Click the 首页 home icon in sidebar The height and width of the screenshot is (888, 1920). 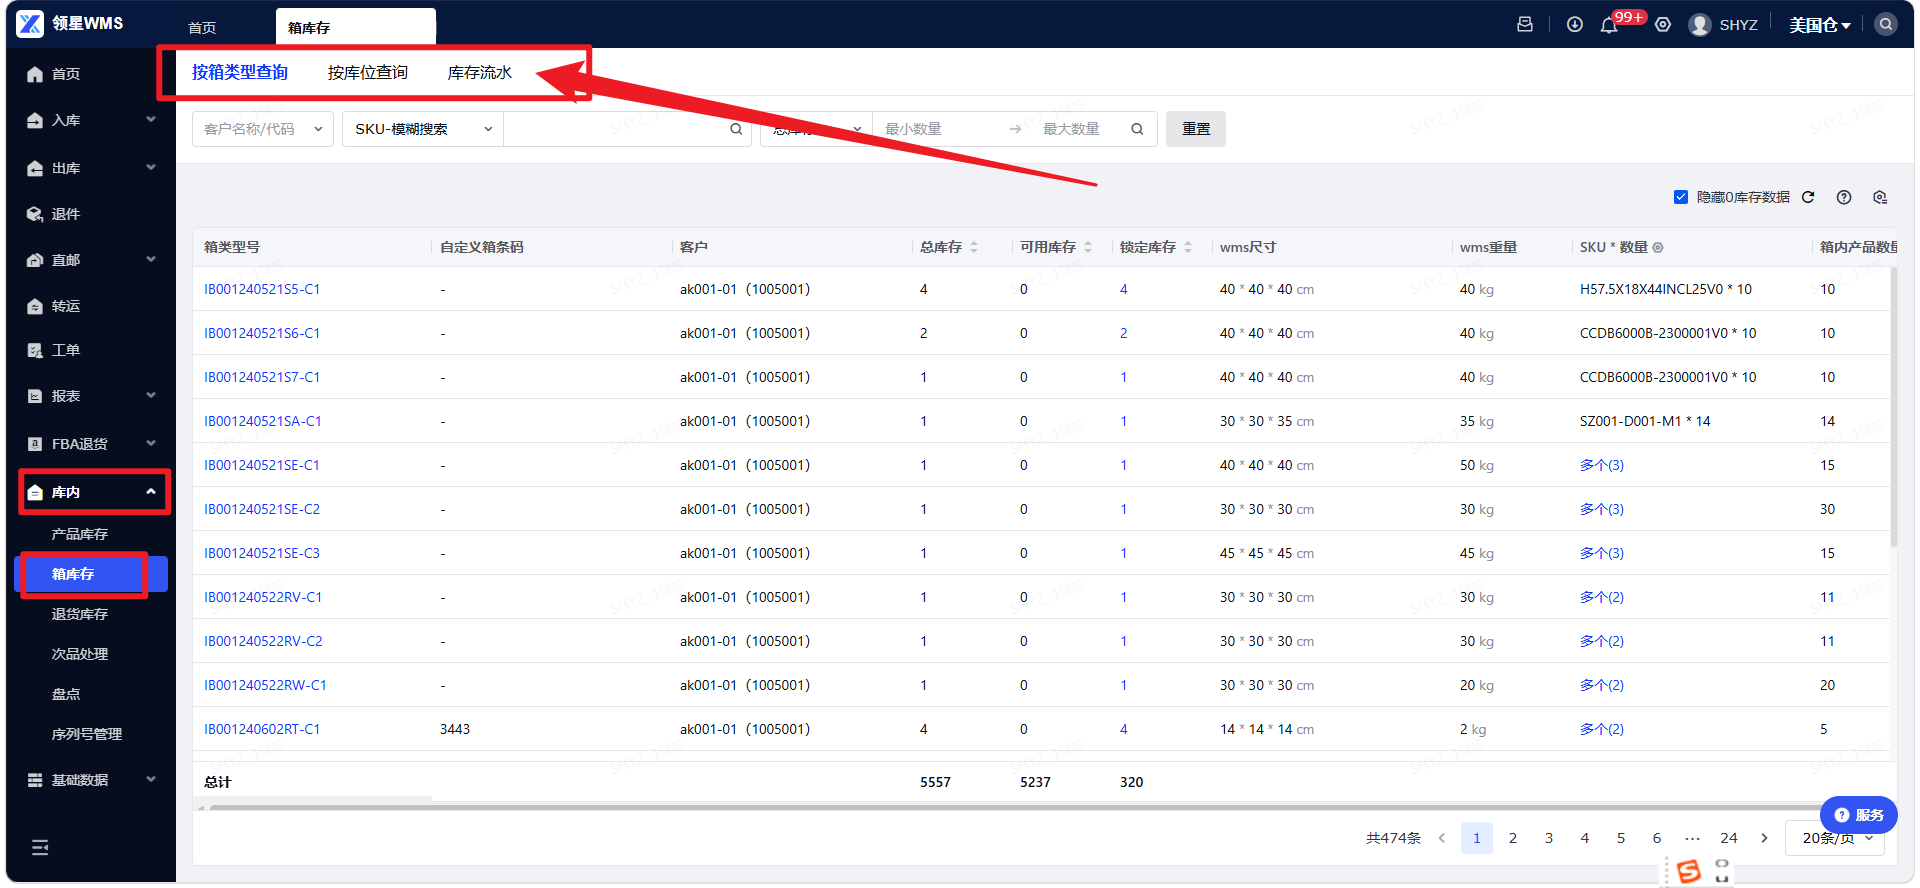pos(35,74)
